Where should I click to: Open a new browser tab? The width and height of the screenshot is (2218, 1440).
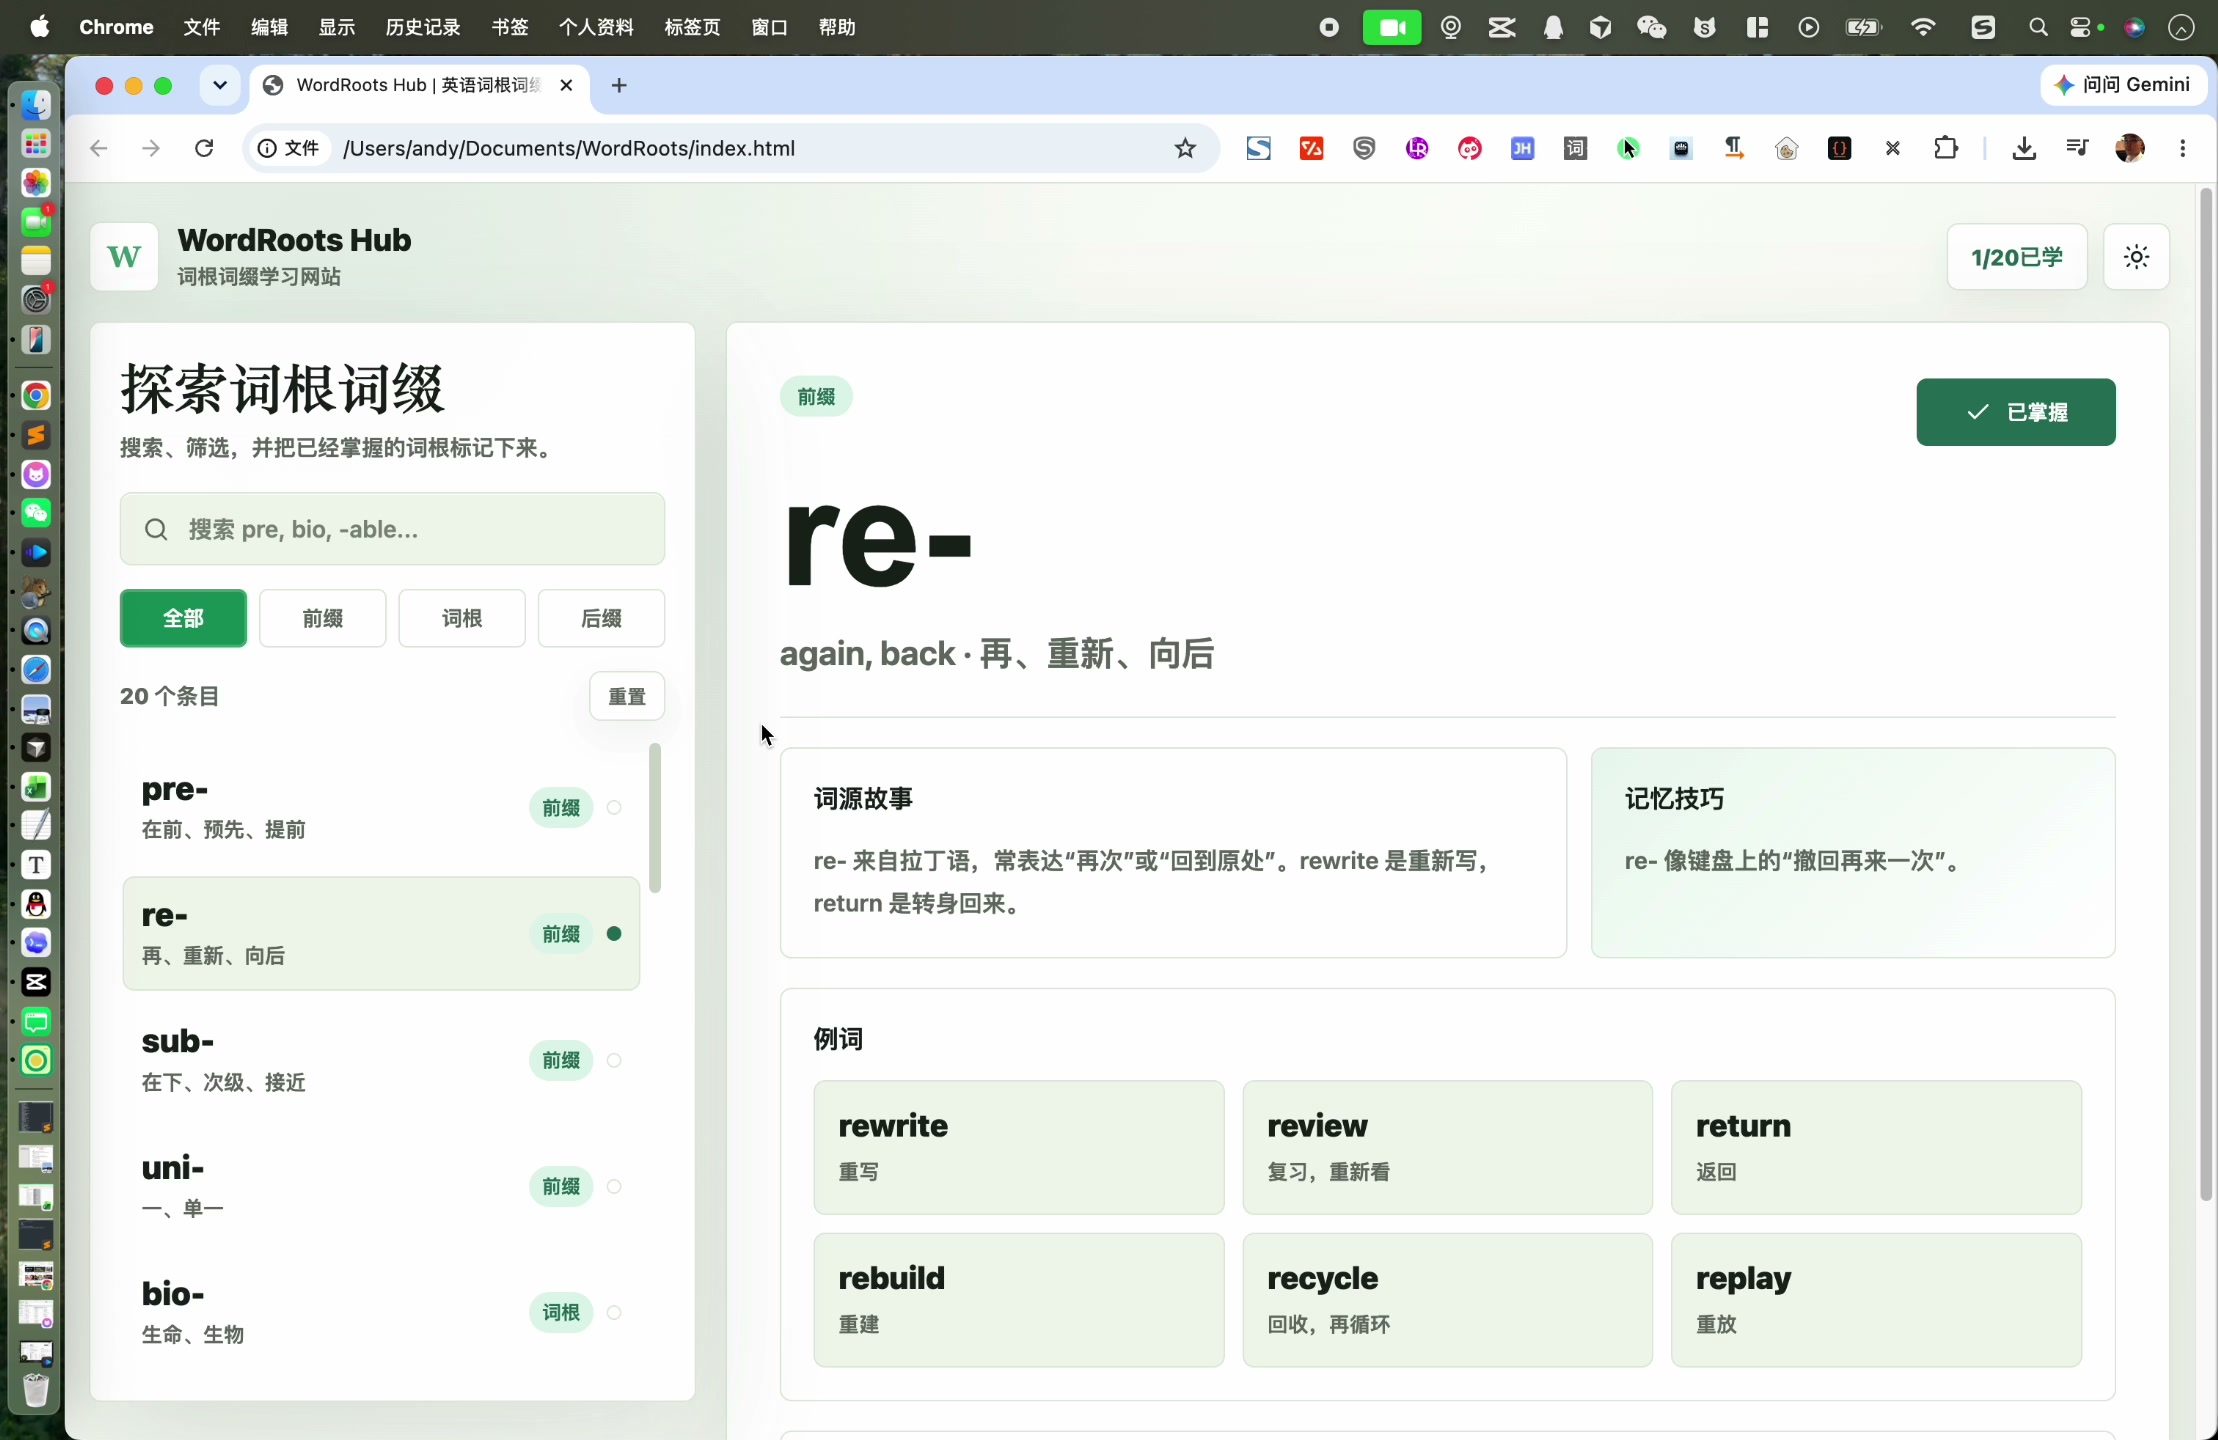619,85
